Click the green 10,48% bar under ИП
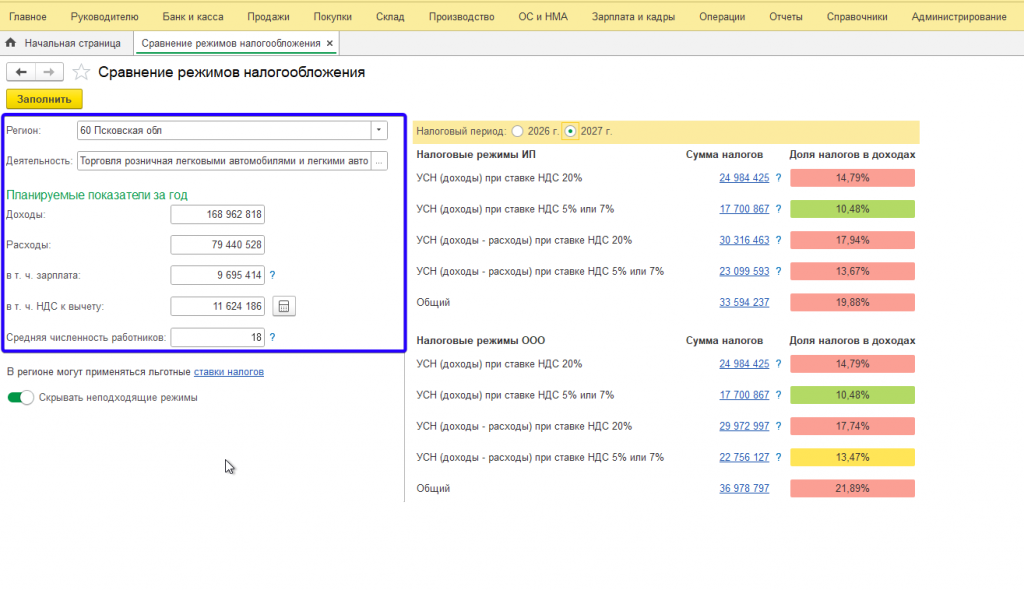This screenshot has width=1024, height=590. pos(852,209)
